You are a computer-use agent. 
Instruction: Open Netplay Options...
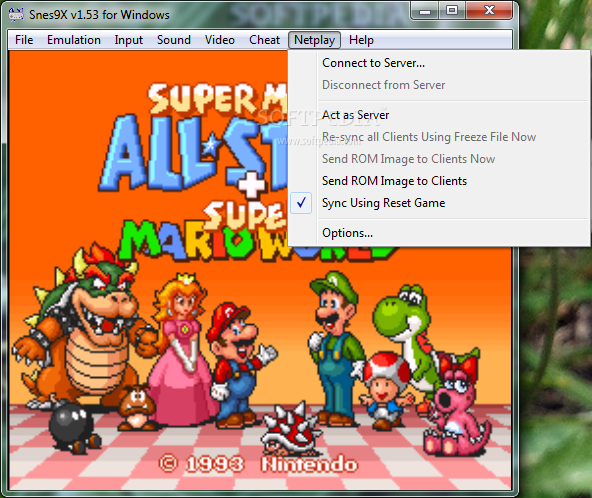439,233
